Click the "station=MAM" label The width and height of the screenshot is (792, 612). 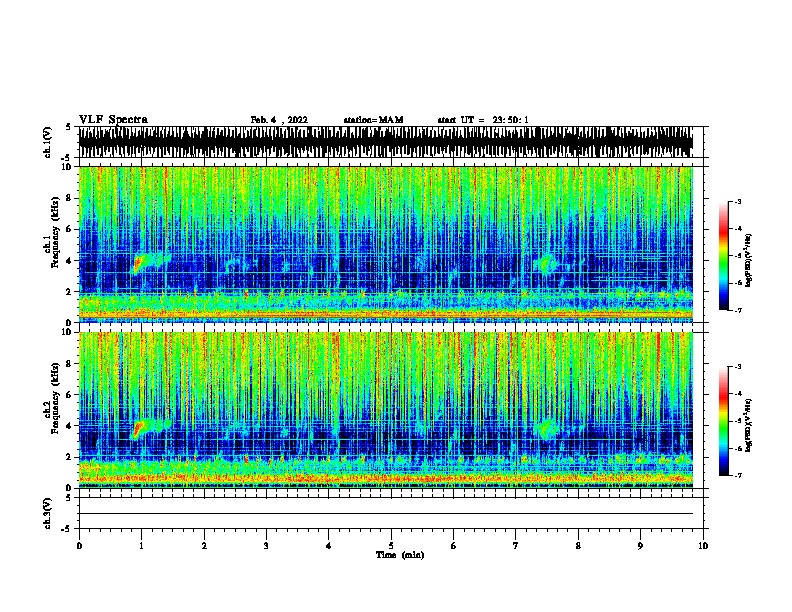point(373,120)
